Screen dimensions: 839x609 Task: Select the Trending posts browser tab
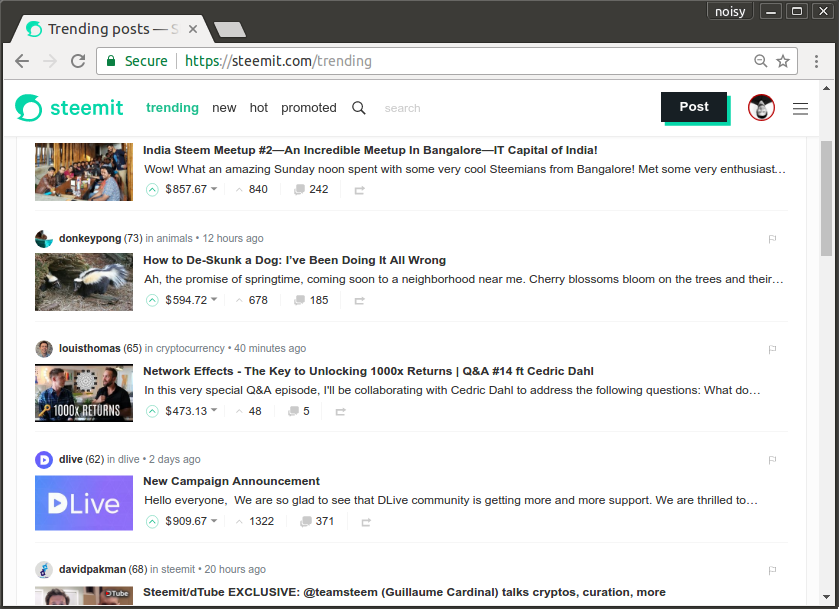(110, 29)
